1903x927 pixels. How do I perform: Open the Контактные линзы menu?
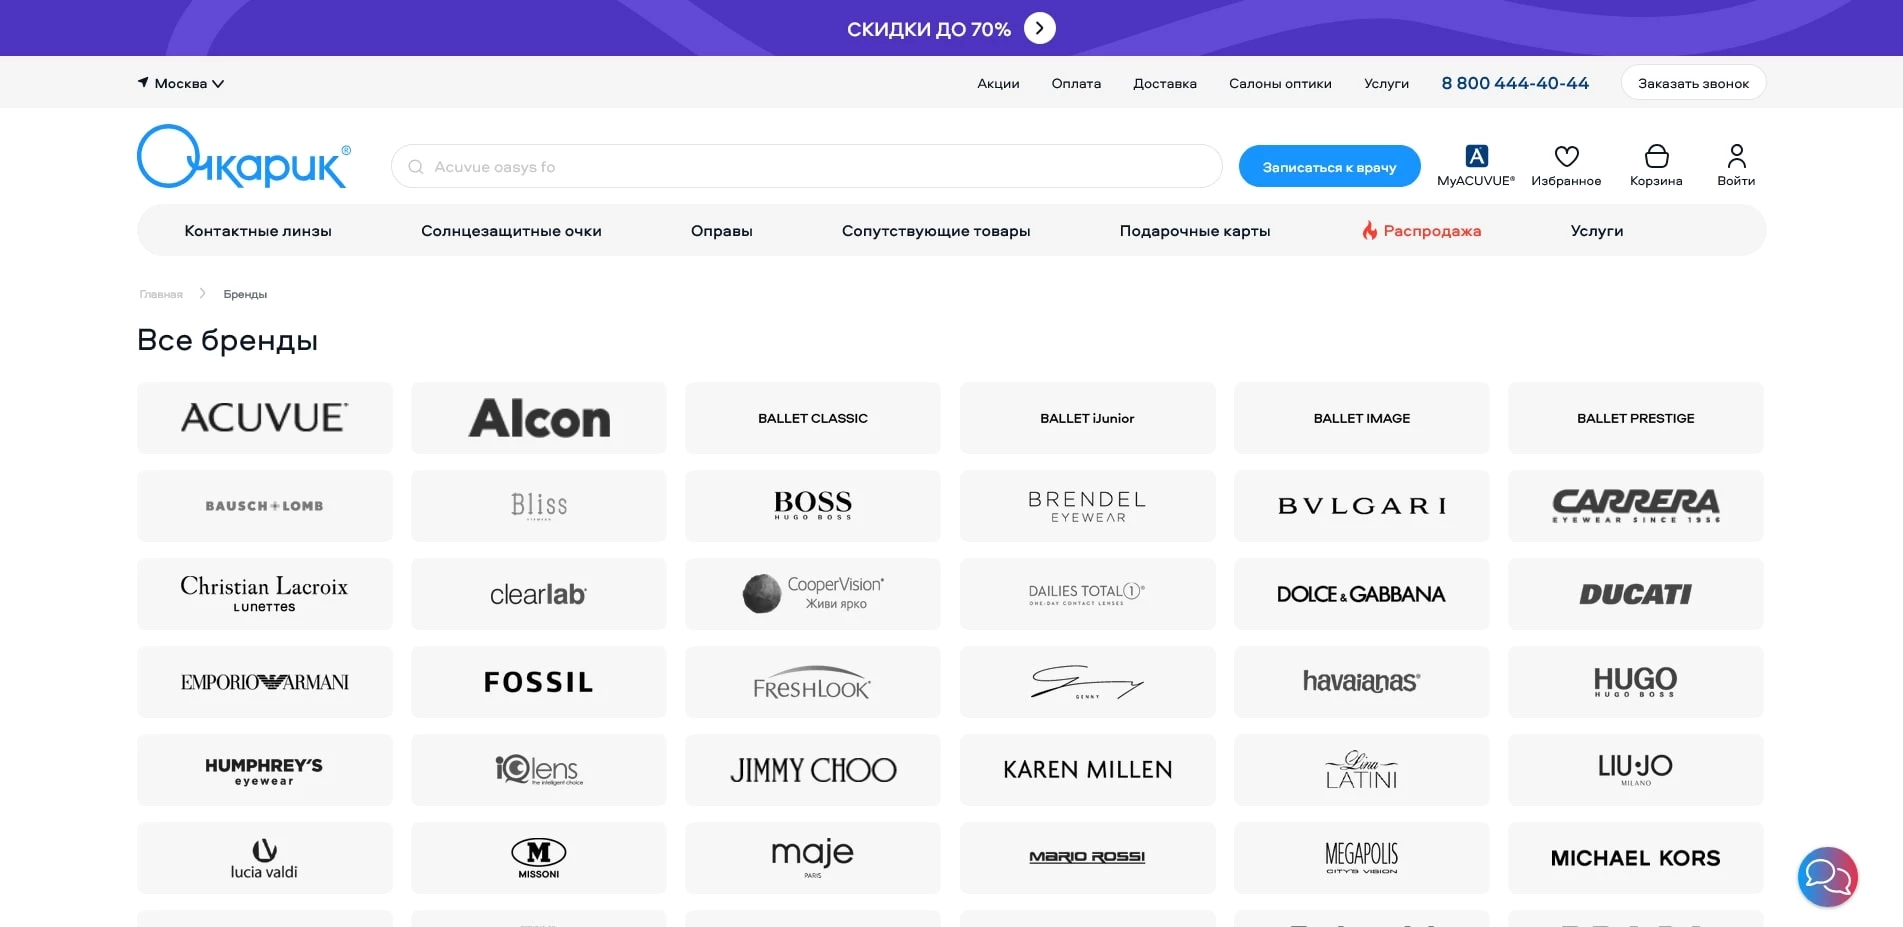click(258, 231)
